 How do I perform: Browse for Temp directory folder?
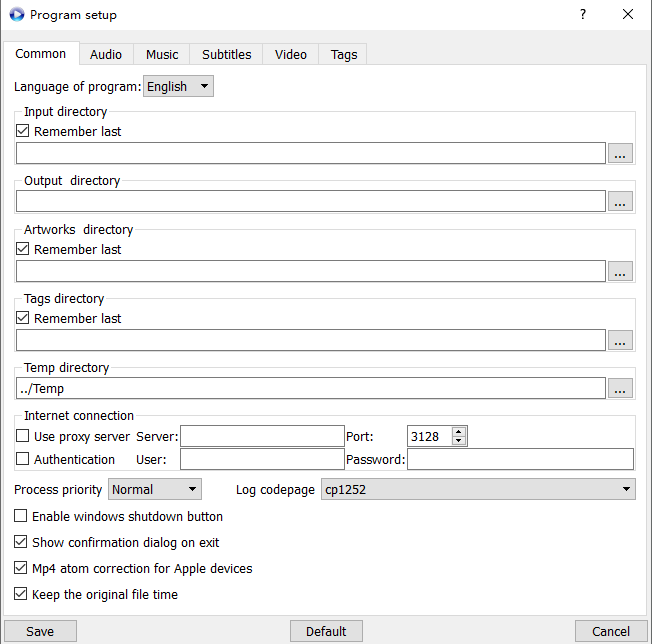click(x=620, y=388)
